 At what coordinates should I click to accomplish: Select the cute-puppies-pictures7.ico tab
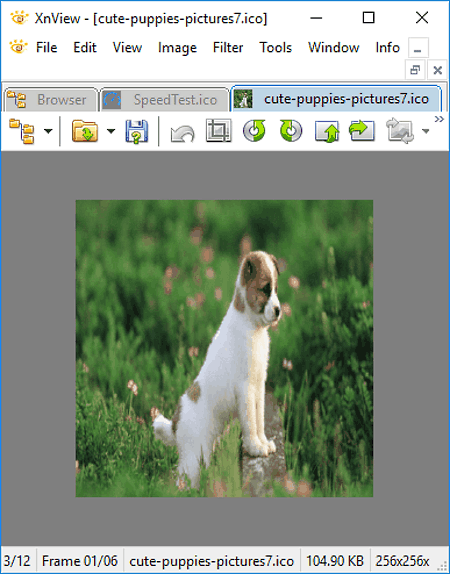tap(336, 99)
